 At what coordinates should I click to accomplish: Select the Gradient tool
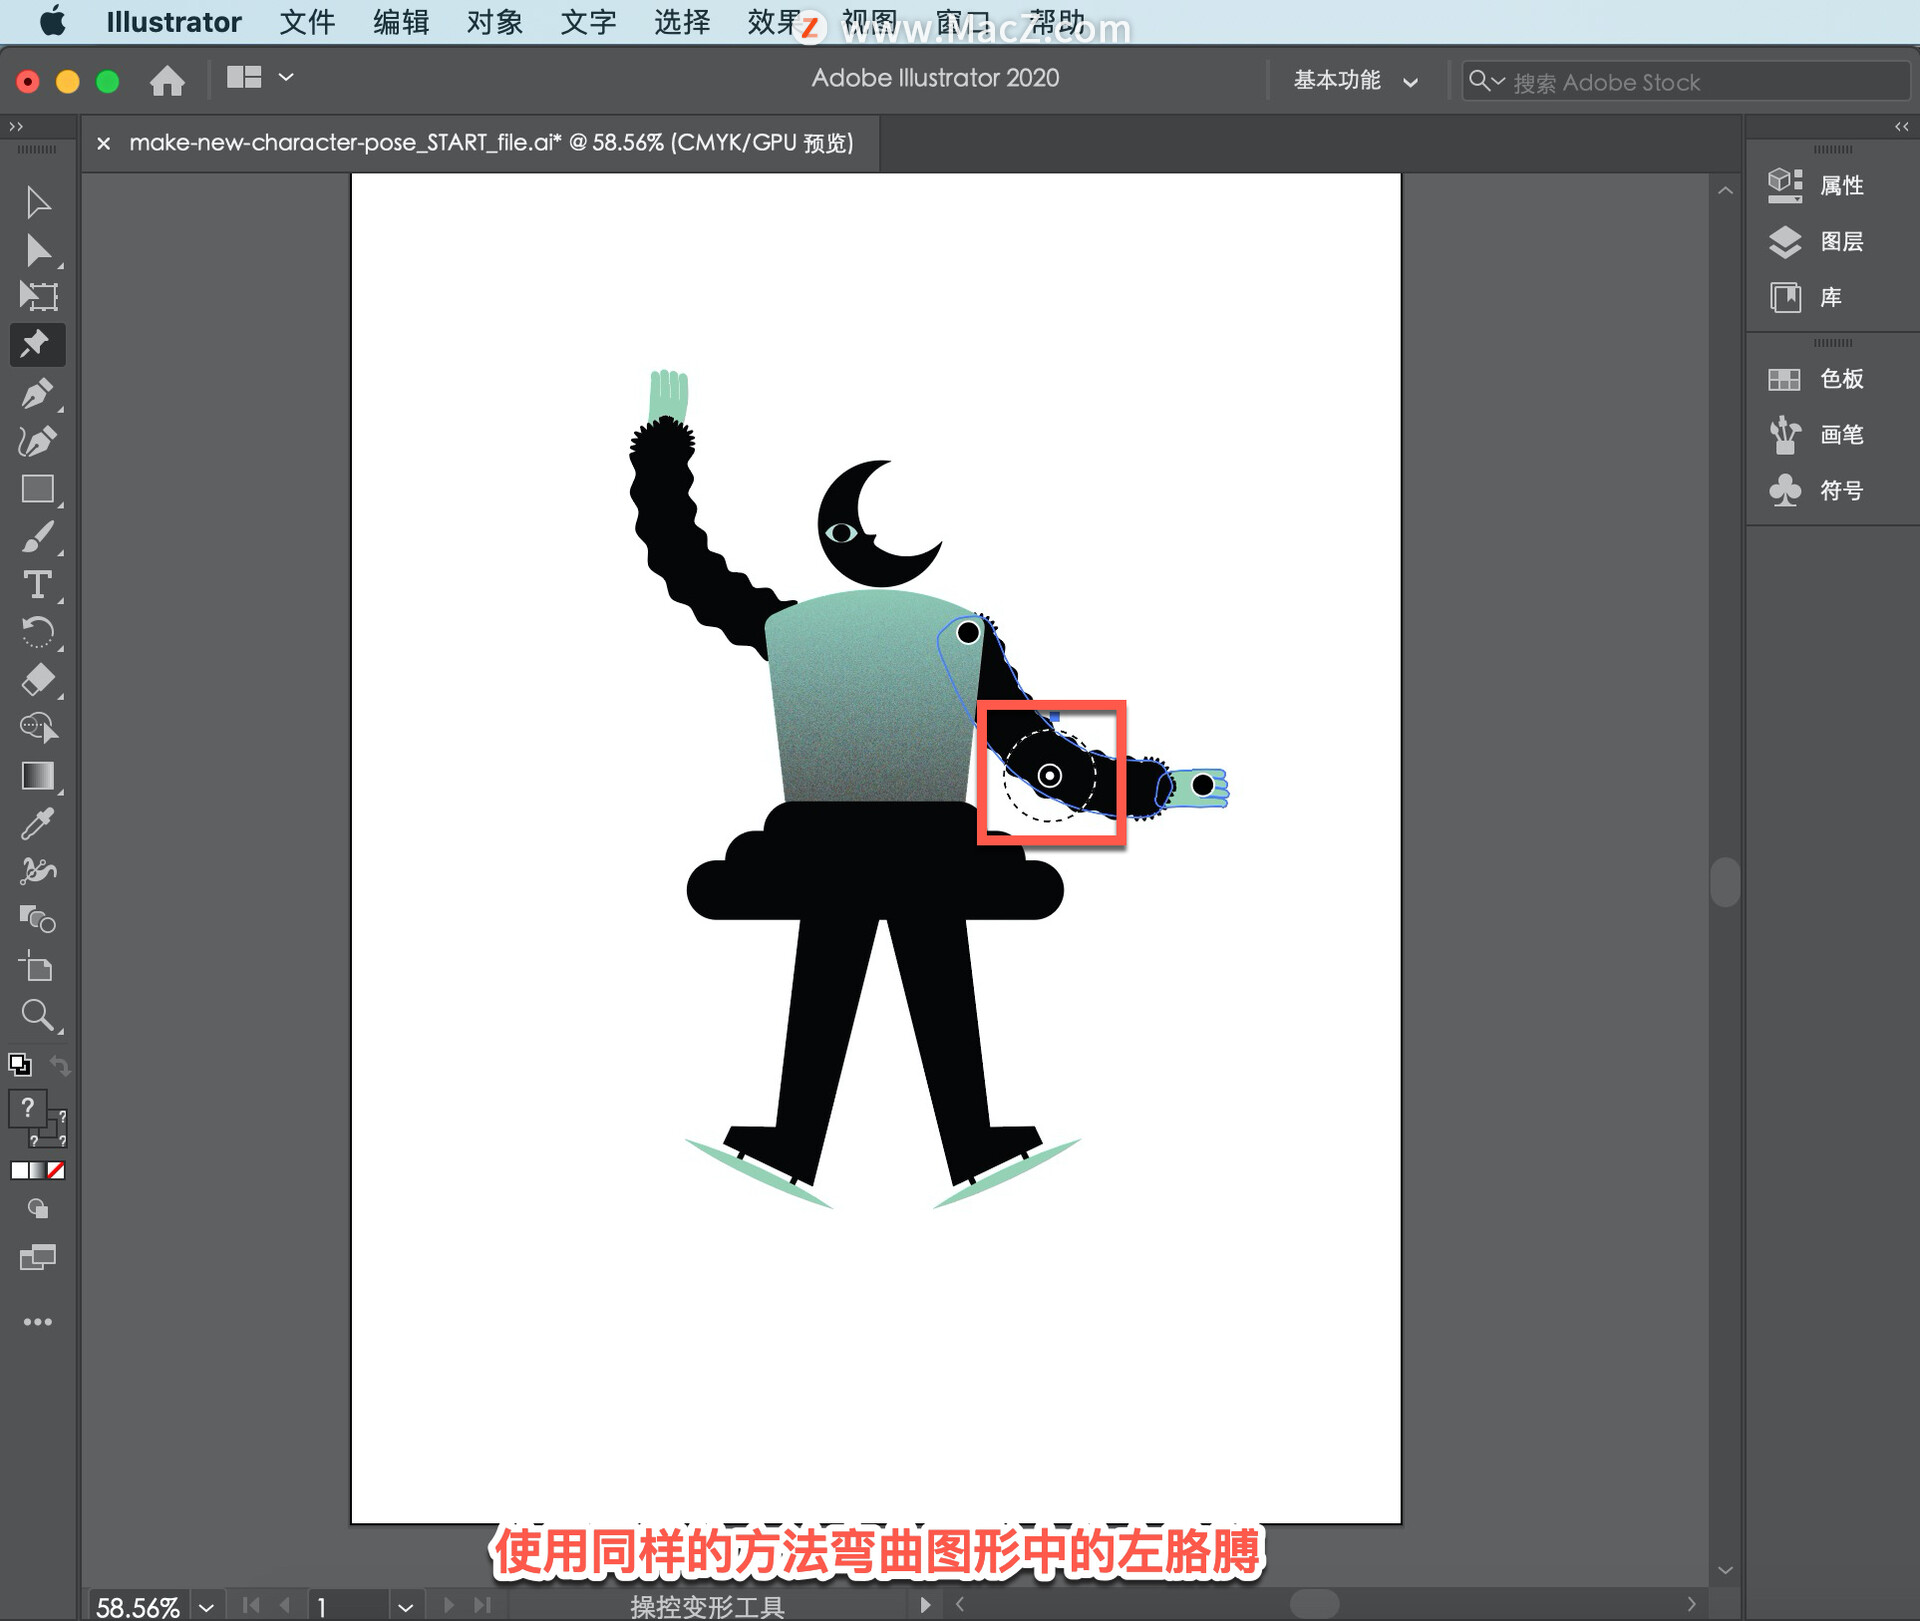click(x=38, y=776)
